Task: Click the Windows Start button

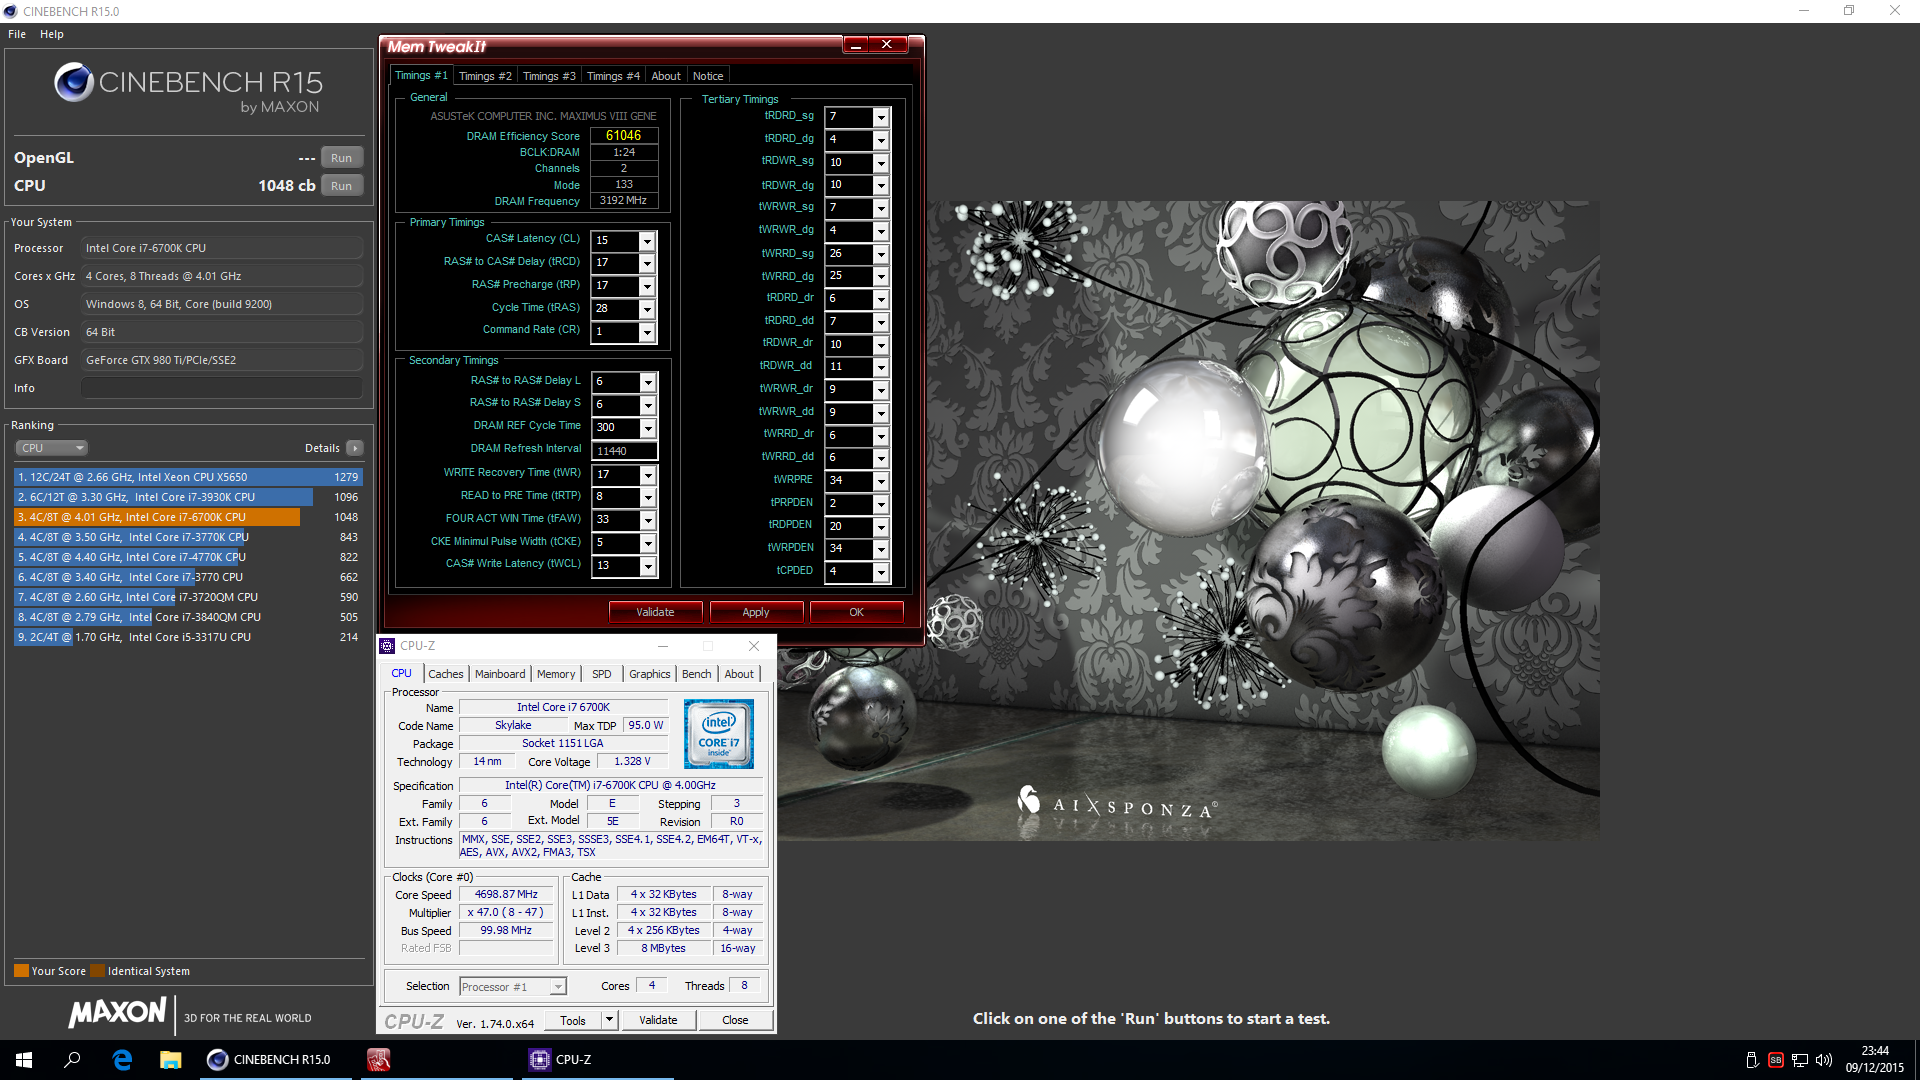Action: point(24,1060)
